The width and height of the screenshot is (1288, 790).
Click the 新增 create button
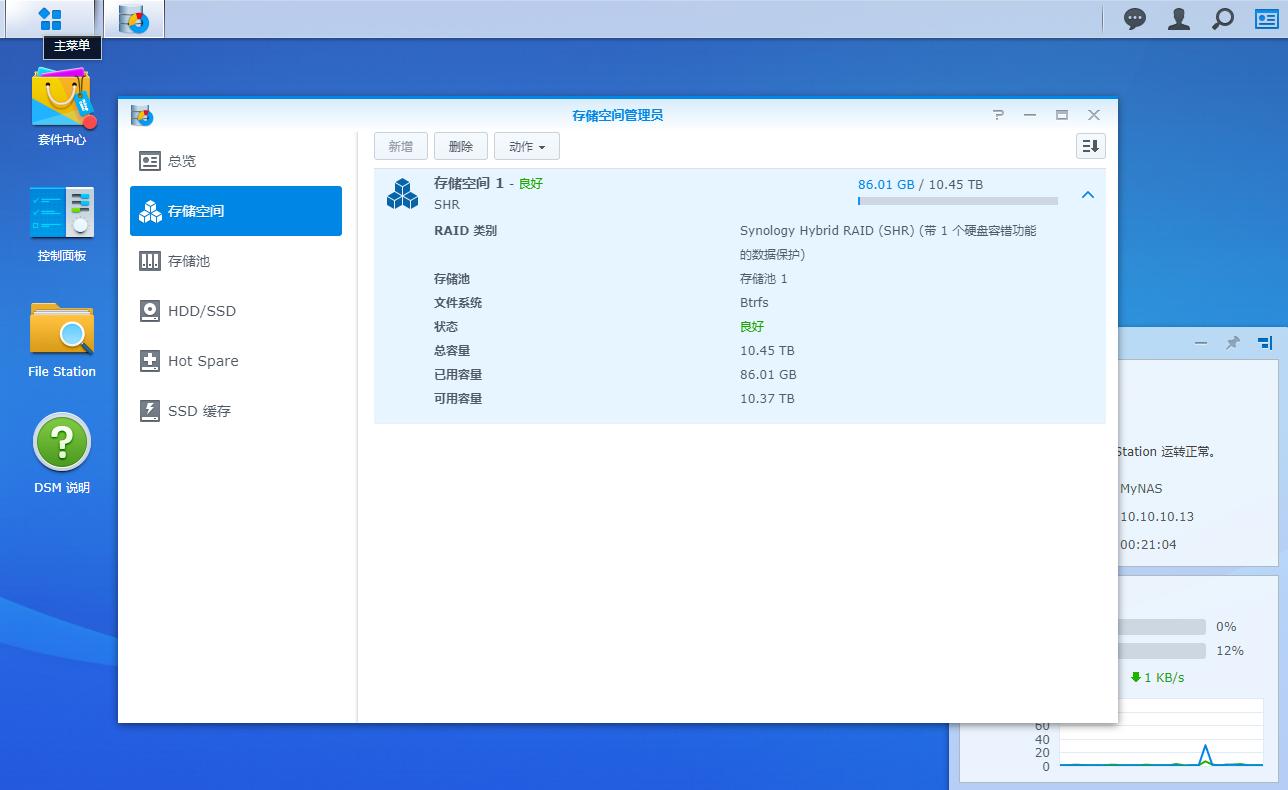tap(401, 146)
